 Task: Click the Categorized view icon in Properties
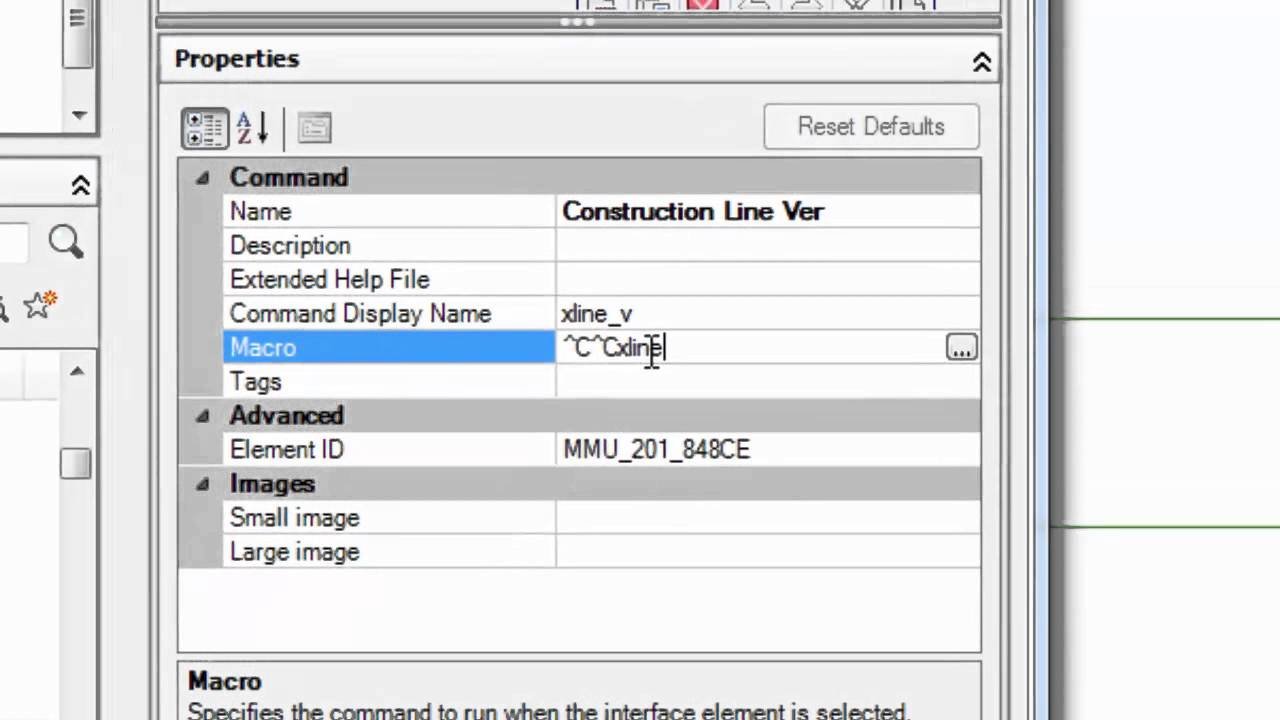[x=205, y=128]
